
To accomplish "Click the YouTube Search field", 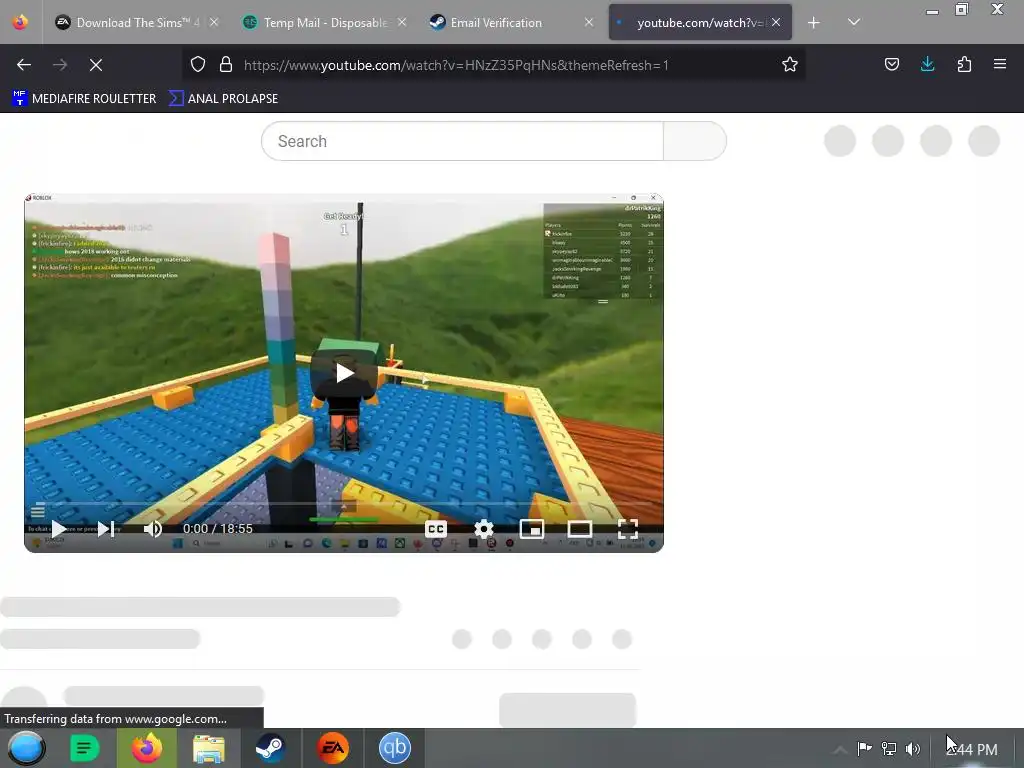I will (462, 141).
